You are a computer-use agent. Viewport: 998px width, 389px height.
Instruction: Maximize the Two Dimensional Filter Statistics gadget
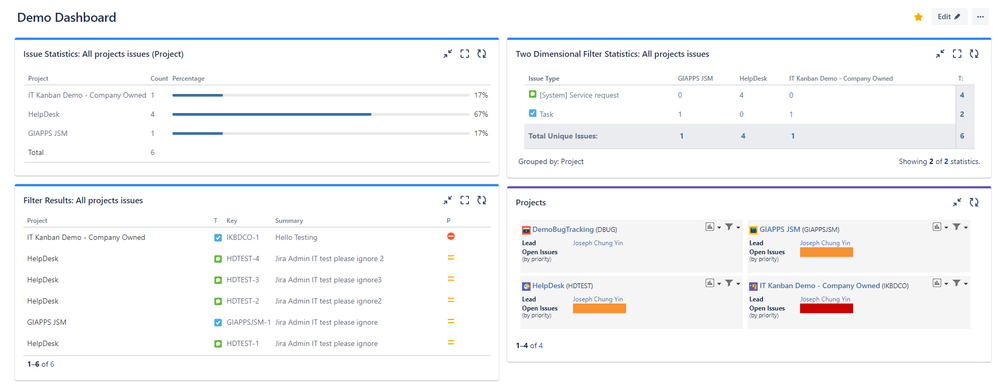click(x=957, y=54)
